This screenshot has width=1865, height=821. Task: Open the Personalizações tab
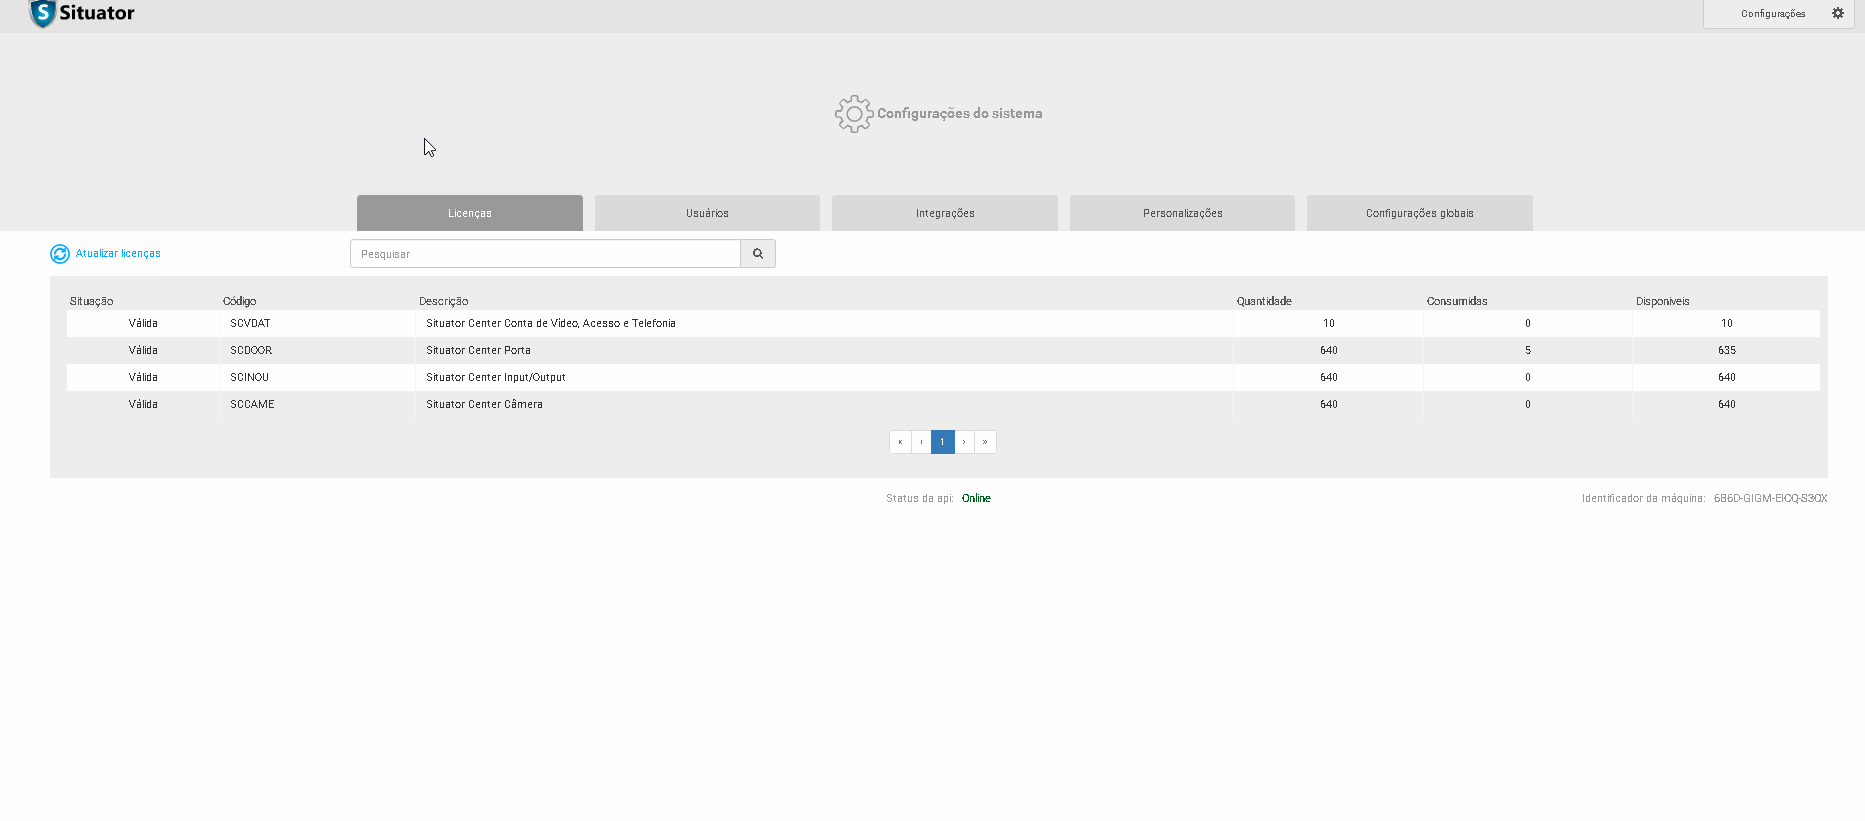pos(1182,213)
